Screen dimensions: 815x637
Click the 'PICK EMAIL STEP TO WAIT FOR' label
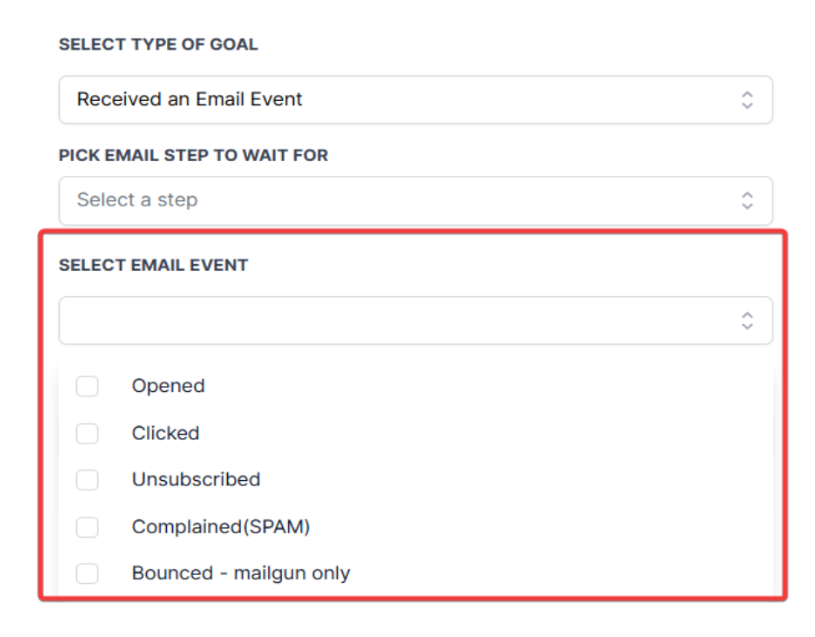[x=193, y=156]
